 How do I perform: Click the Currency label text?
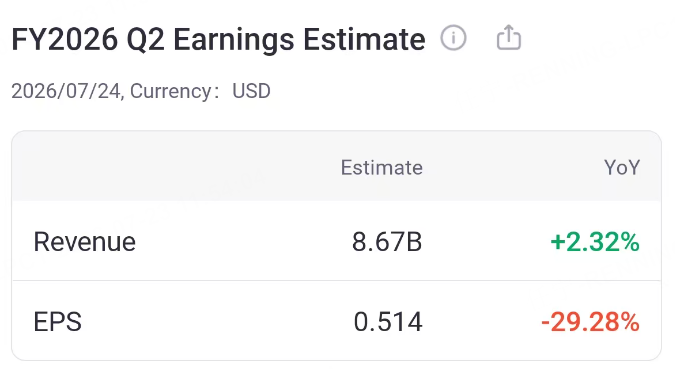tap(170, 91)
